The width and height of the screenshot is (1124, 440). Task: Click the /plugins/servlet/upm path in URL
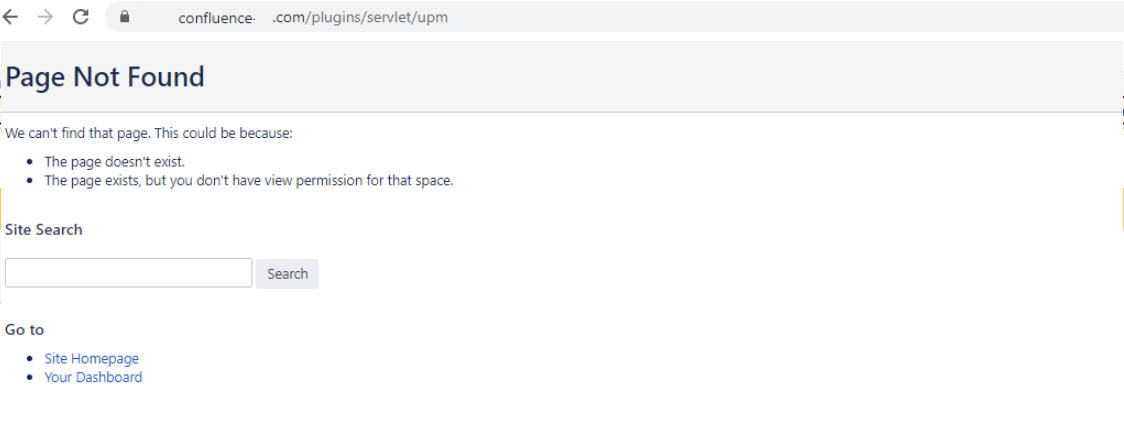[x=377, y=17]
